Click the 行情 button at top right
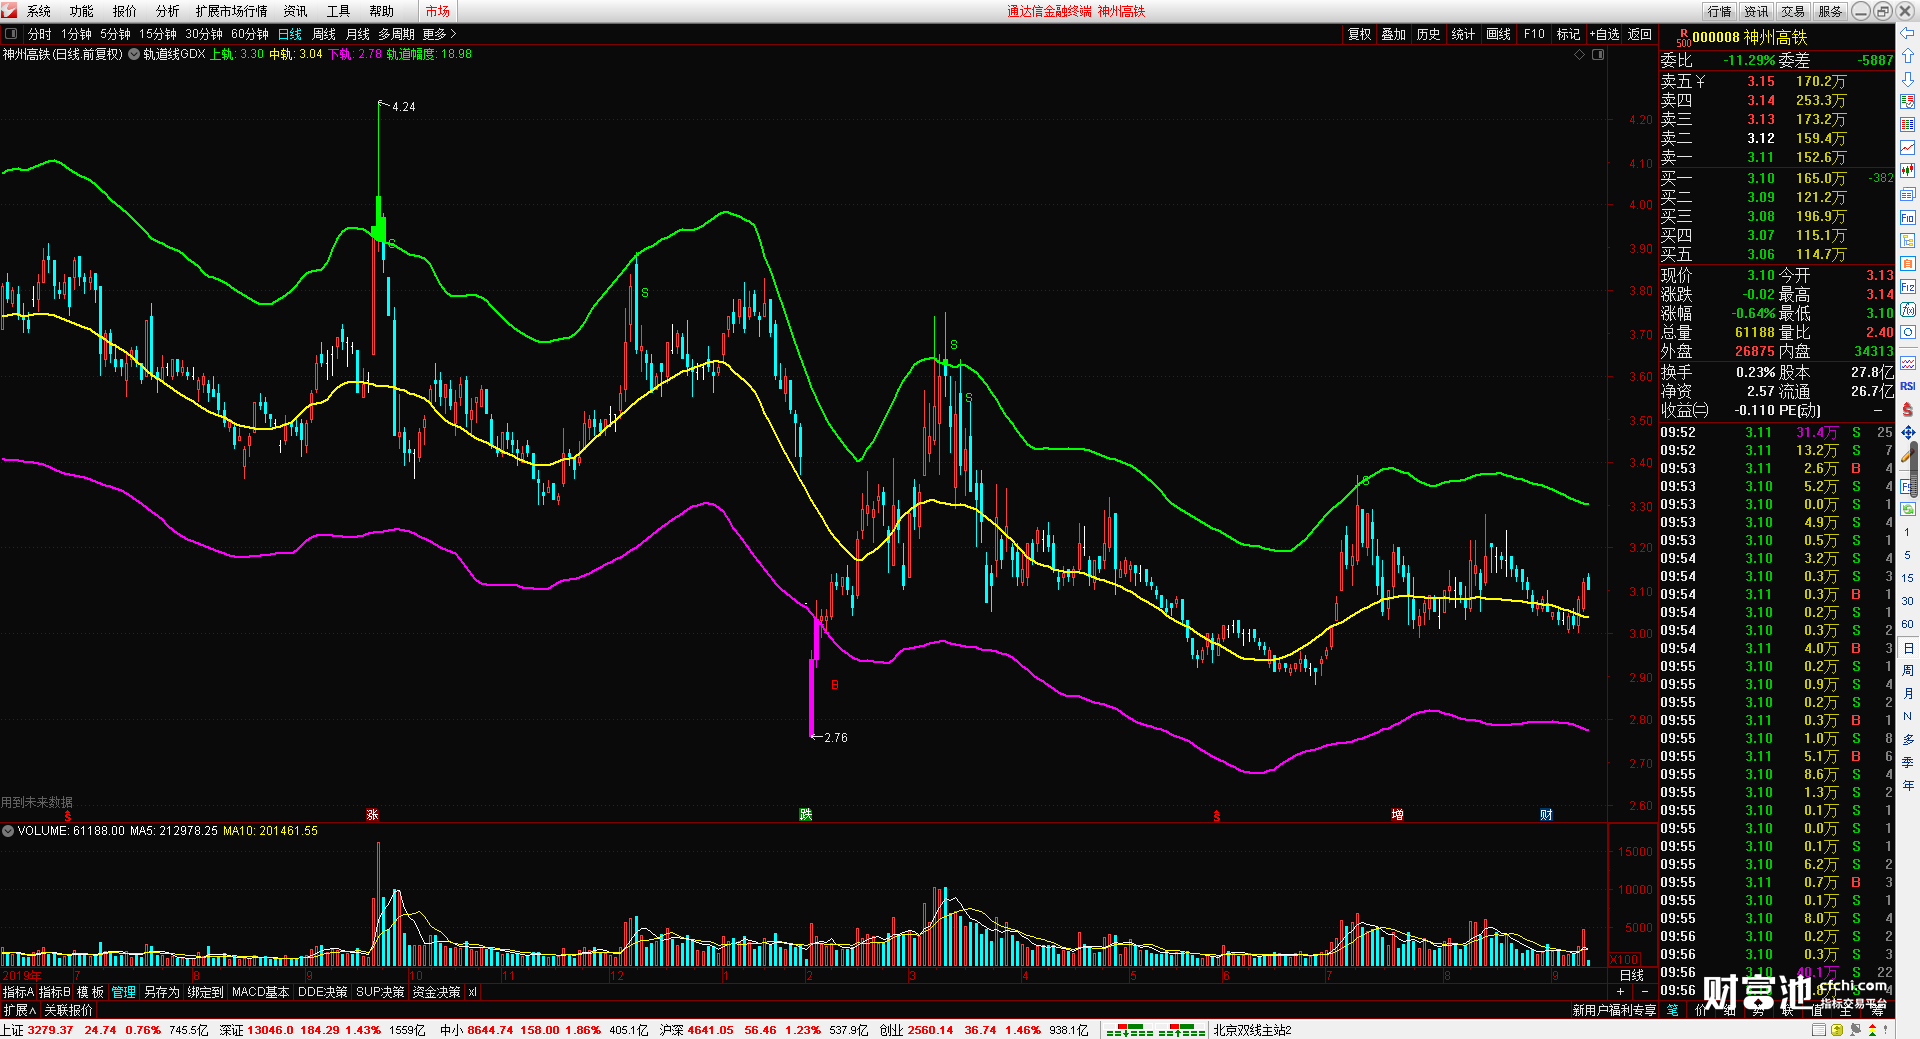1920x1039 pixels. coord(1720,11)
